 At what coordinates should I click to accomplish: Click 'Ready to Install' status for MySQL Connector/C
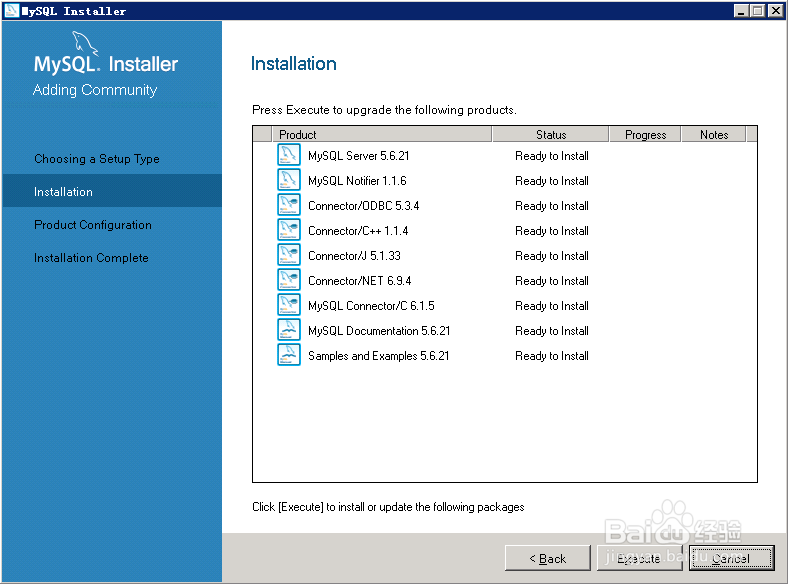[552, 306]
